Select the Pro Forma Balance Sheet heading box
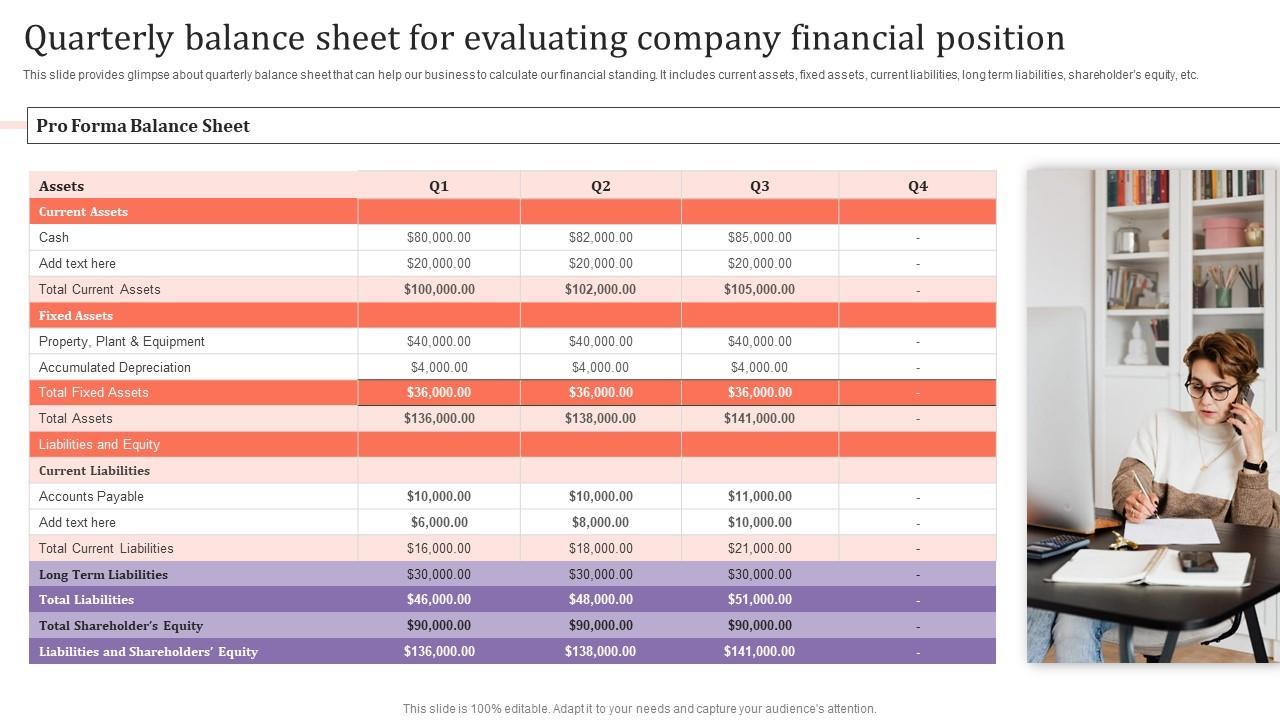 pos(143,126)
